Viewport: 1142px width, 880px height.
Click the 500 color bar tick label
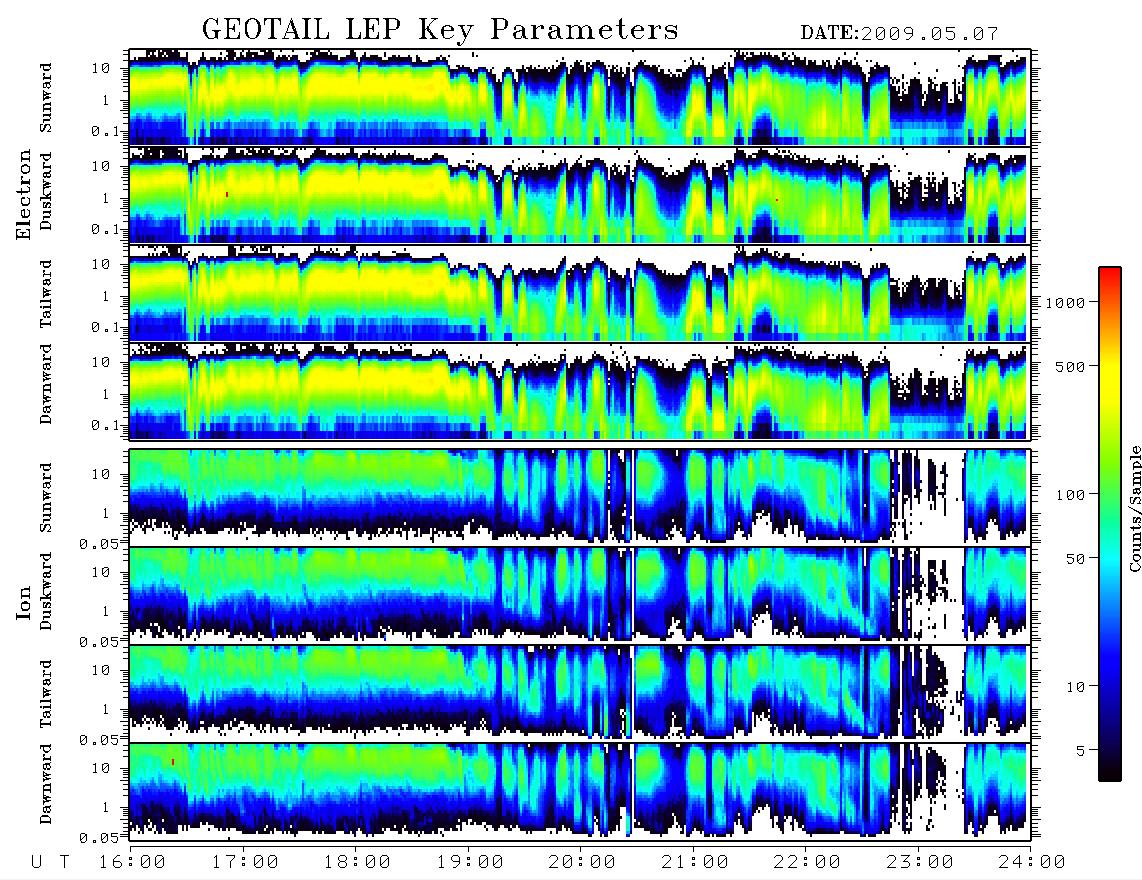pyautogui.click(x=1071, y=366)
